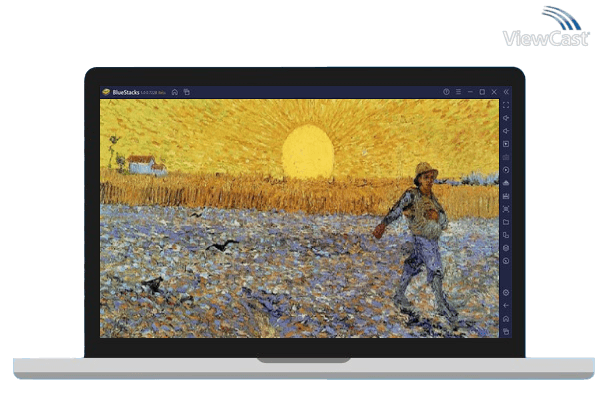Maximize the BlueStacks window
The image size is (602, 414).
point(482,92)
